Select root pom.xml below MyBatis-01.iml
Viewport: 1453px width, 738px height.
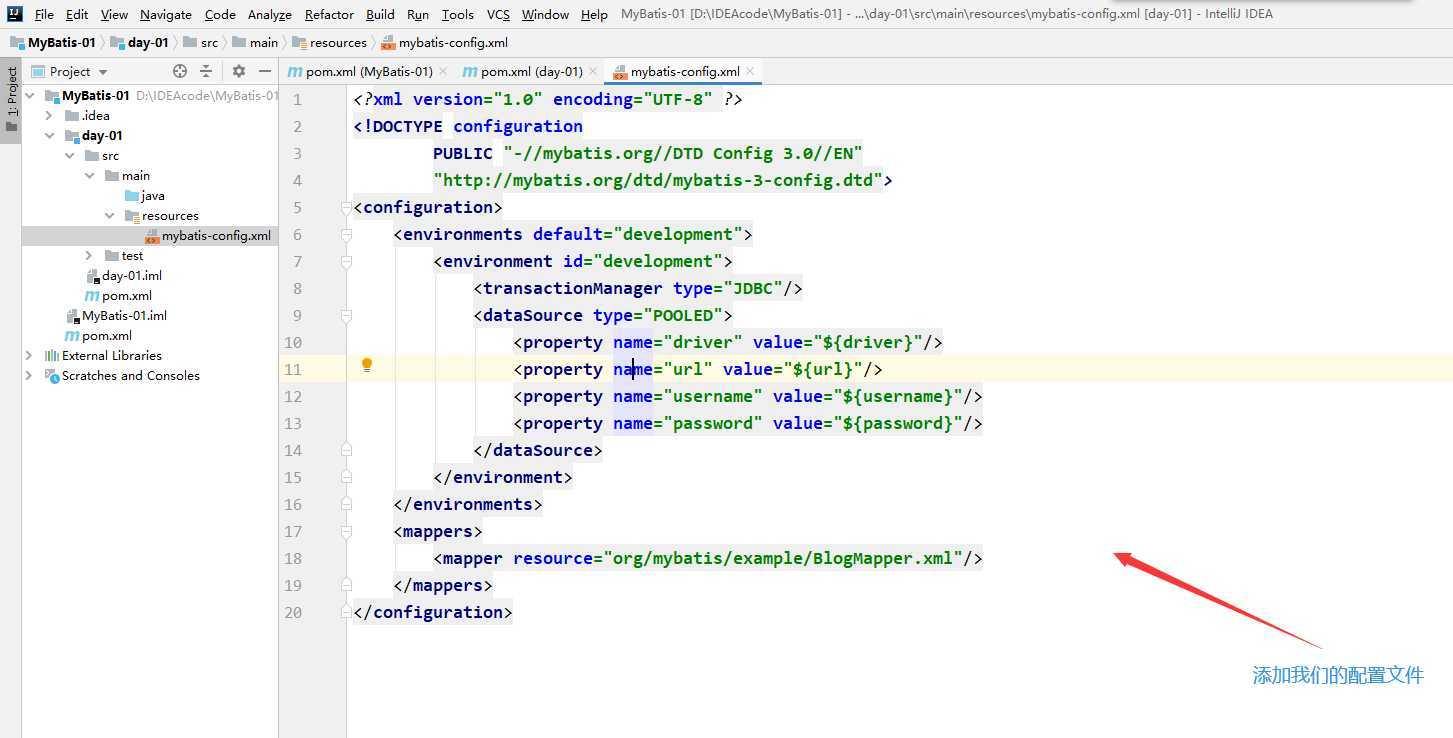(99, 335)
